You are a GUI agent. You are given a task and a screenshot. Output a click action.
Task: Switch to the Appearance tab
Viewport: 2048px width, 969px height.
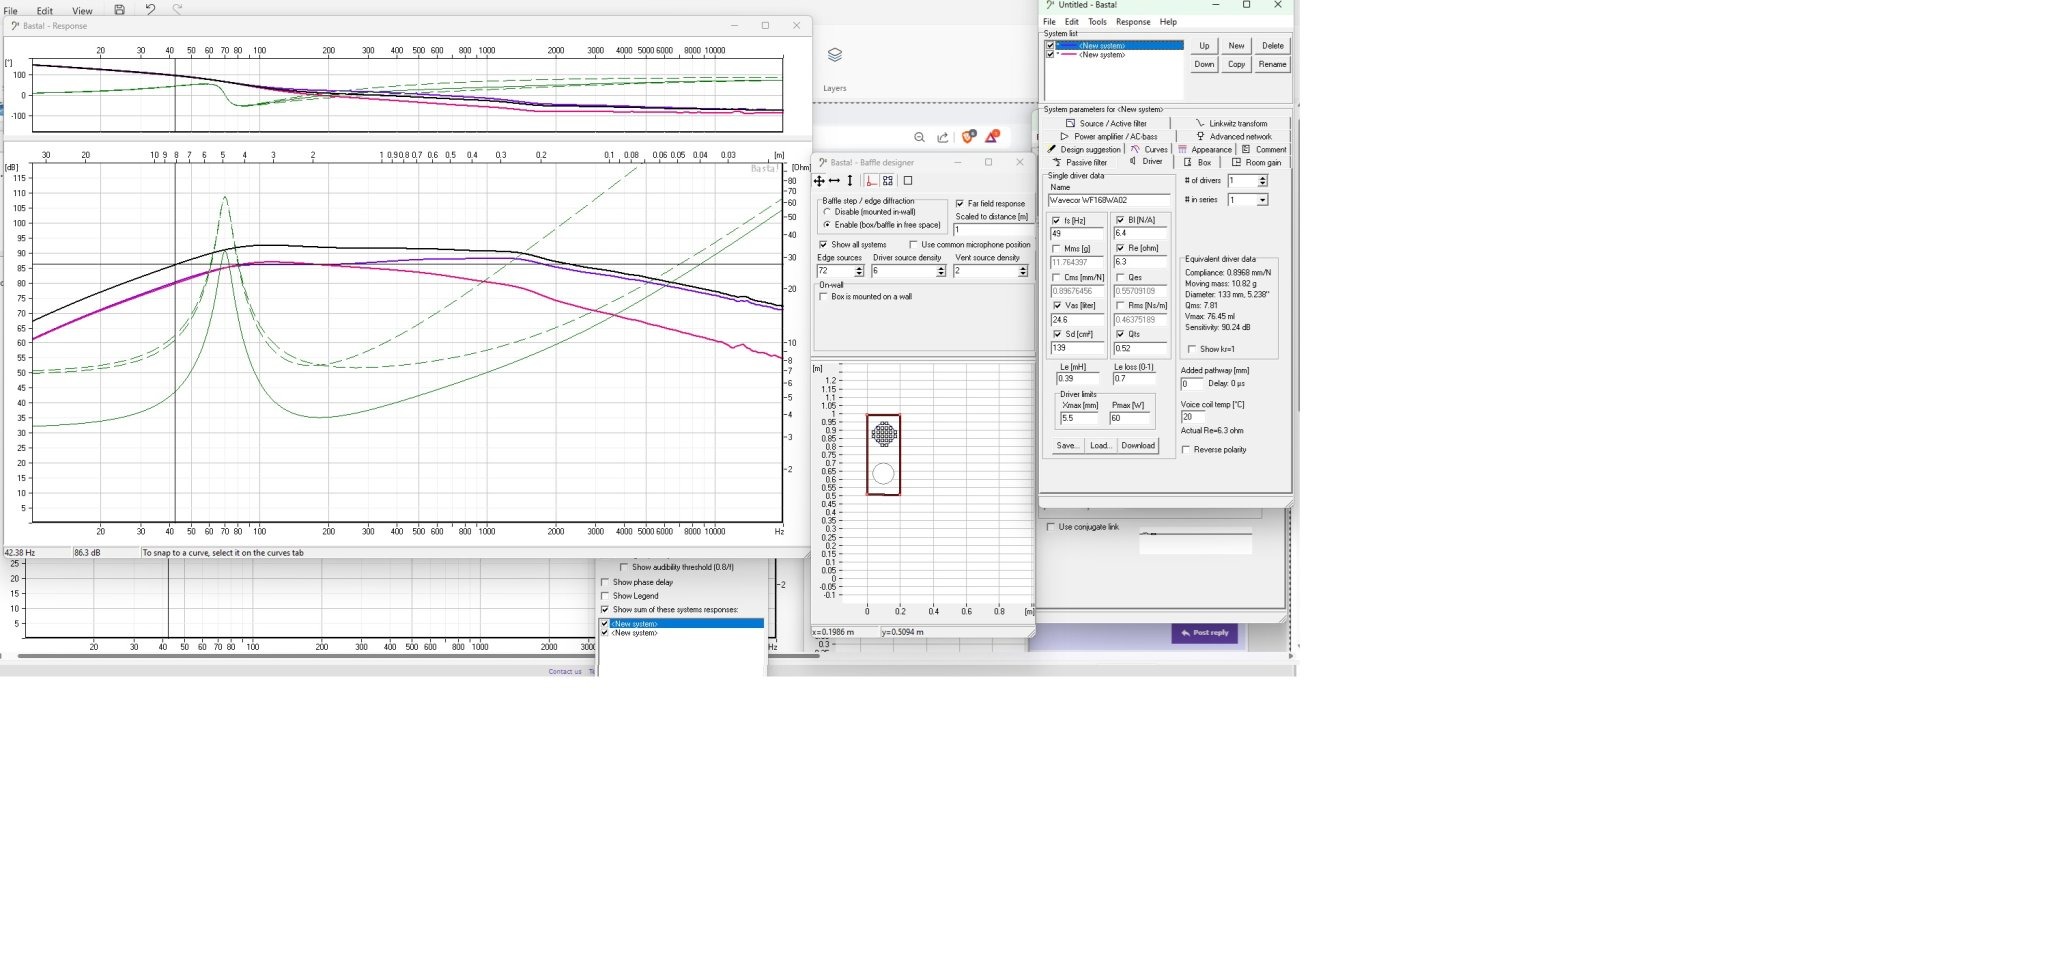[x=1205, y=149]
